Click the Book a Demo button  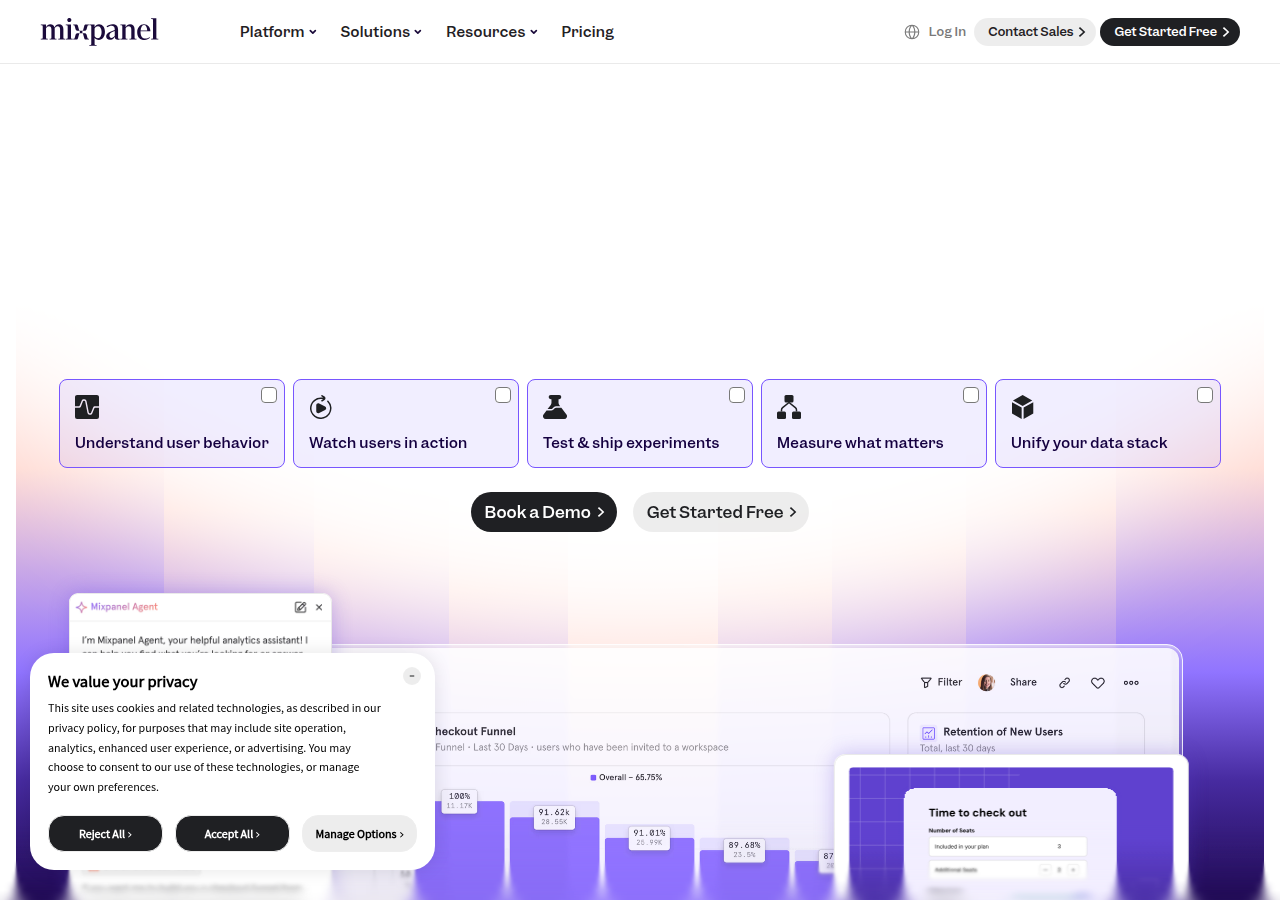(544, 512)
